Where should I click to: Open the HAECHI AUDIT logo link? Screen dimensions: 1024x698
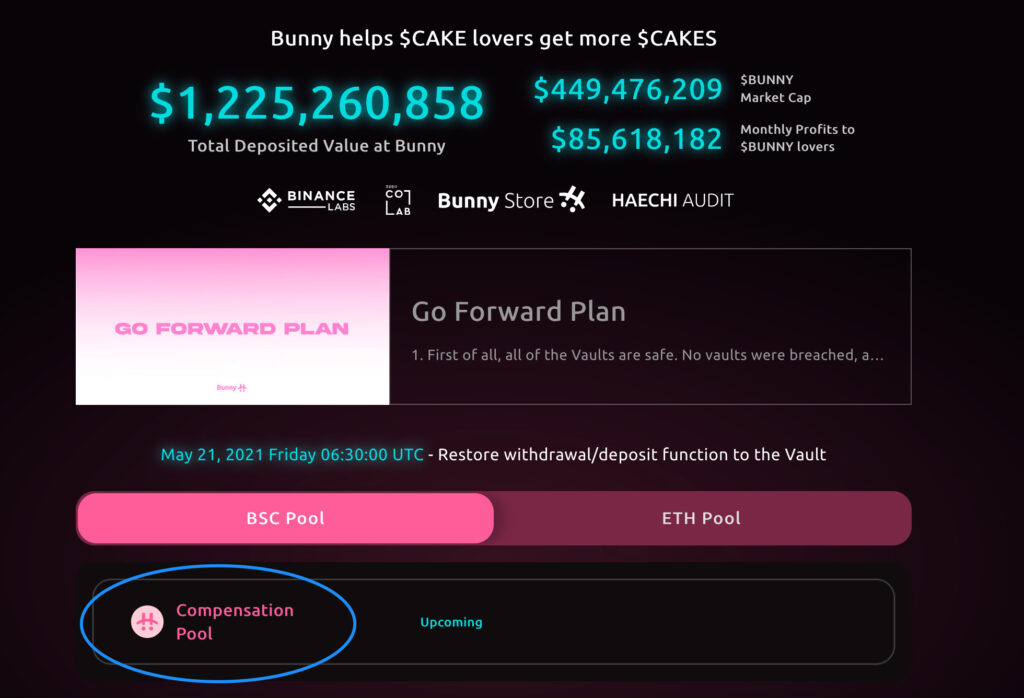[x=673, y=200]
